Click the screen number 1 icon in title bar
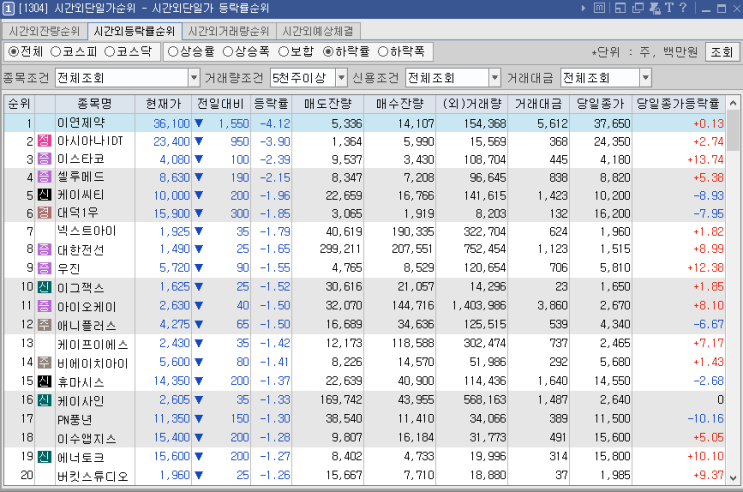This screenshot has width=743, height=492. tap(9, 8)
